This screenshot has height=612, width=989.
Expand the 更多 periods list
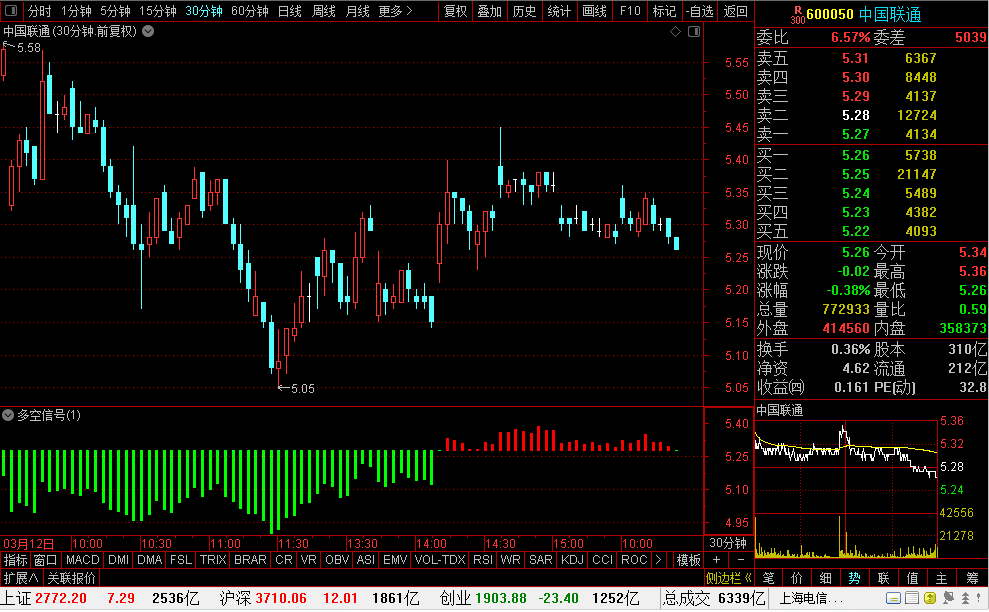[395, 11]
